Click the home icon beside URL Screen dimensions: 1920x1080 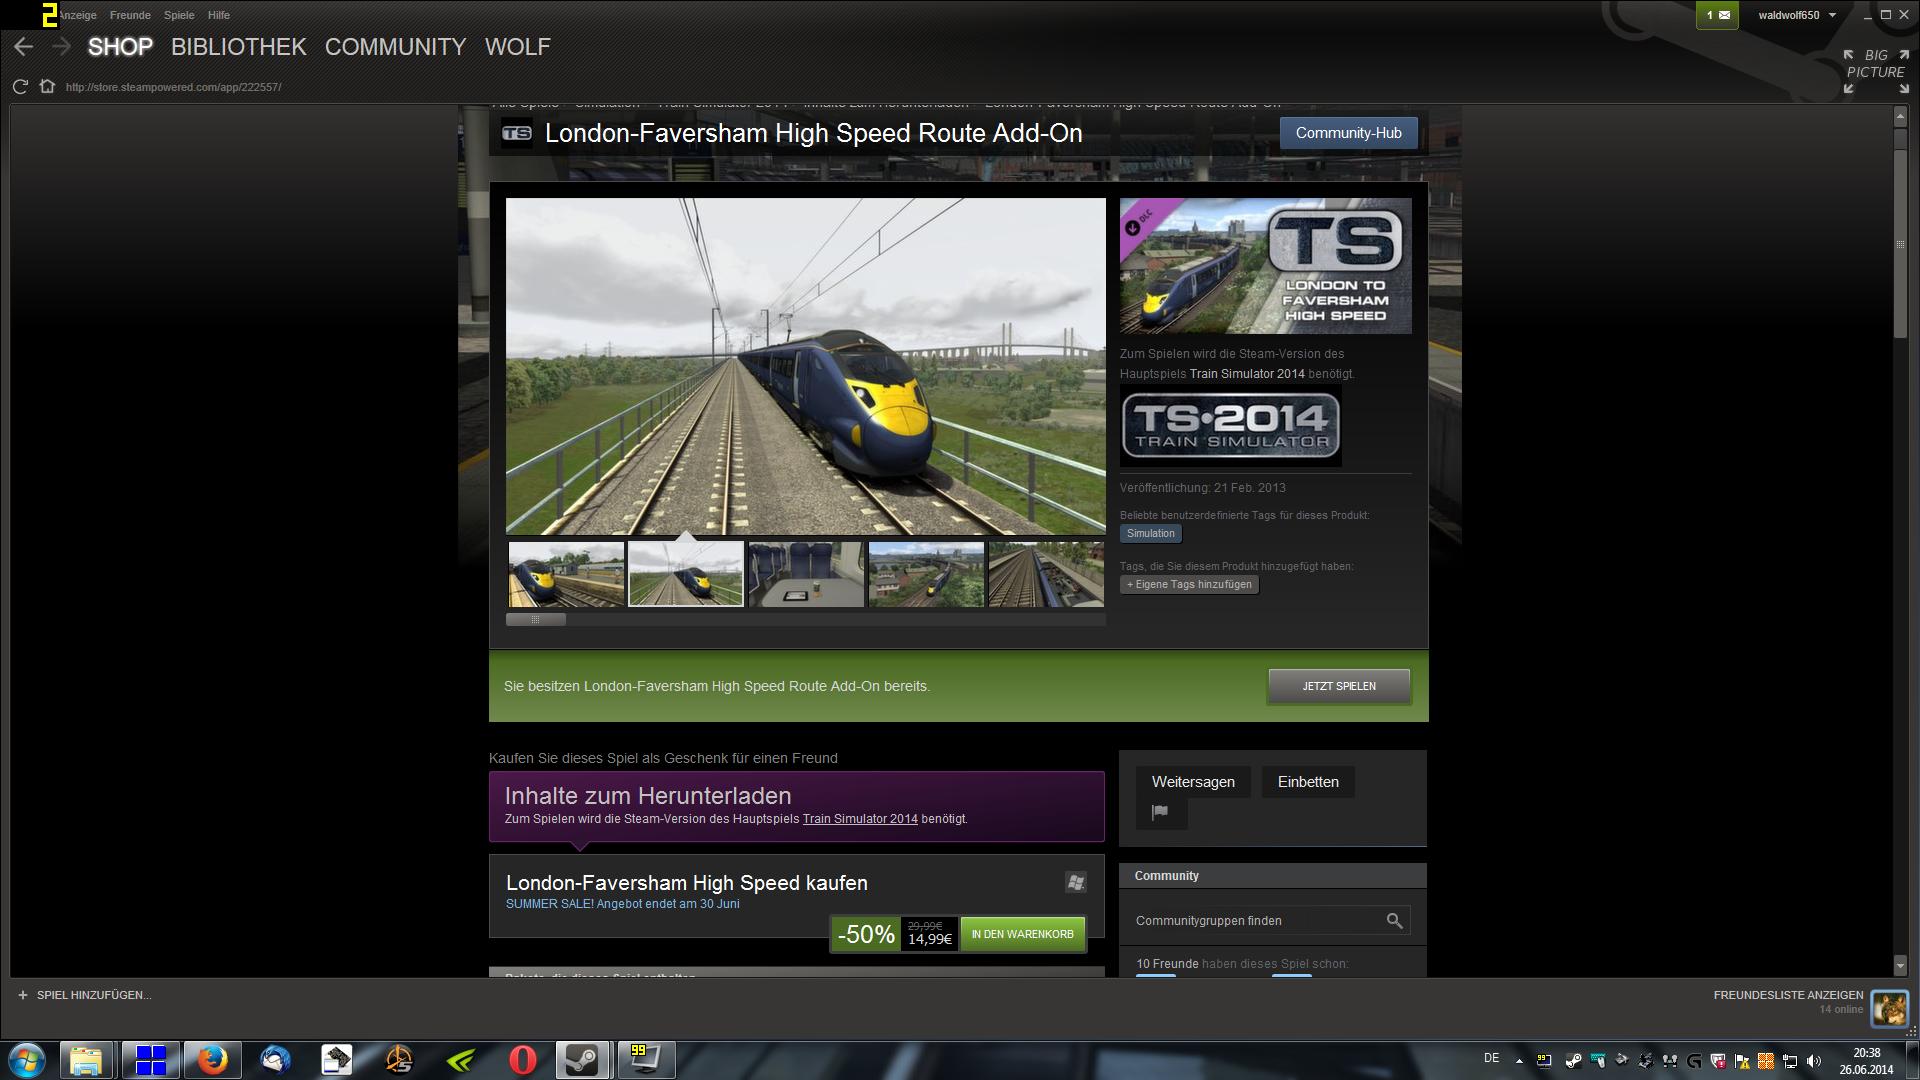(x=47, y=87)
